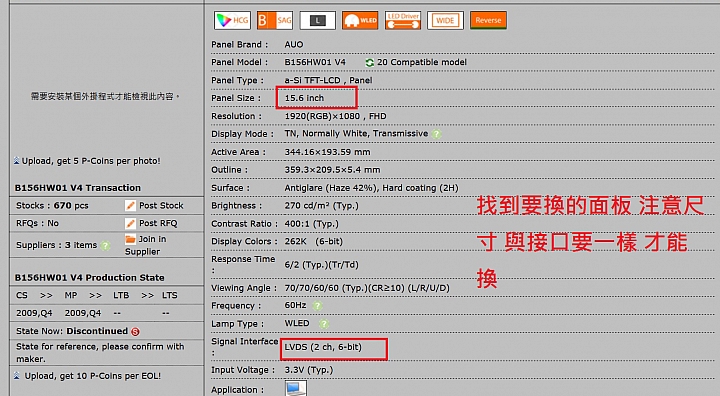Screen dimensions: 720x396
Task: Select the 400:1 contrast ratio value
Action: [x=311, y=224]
